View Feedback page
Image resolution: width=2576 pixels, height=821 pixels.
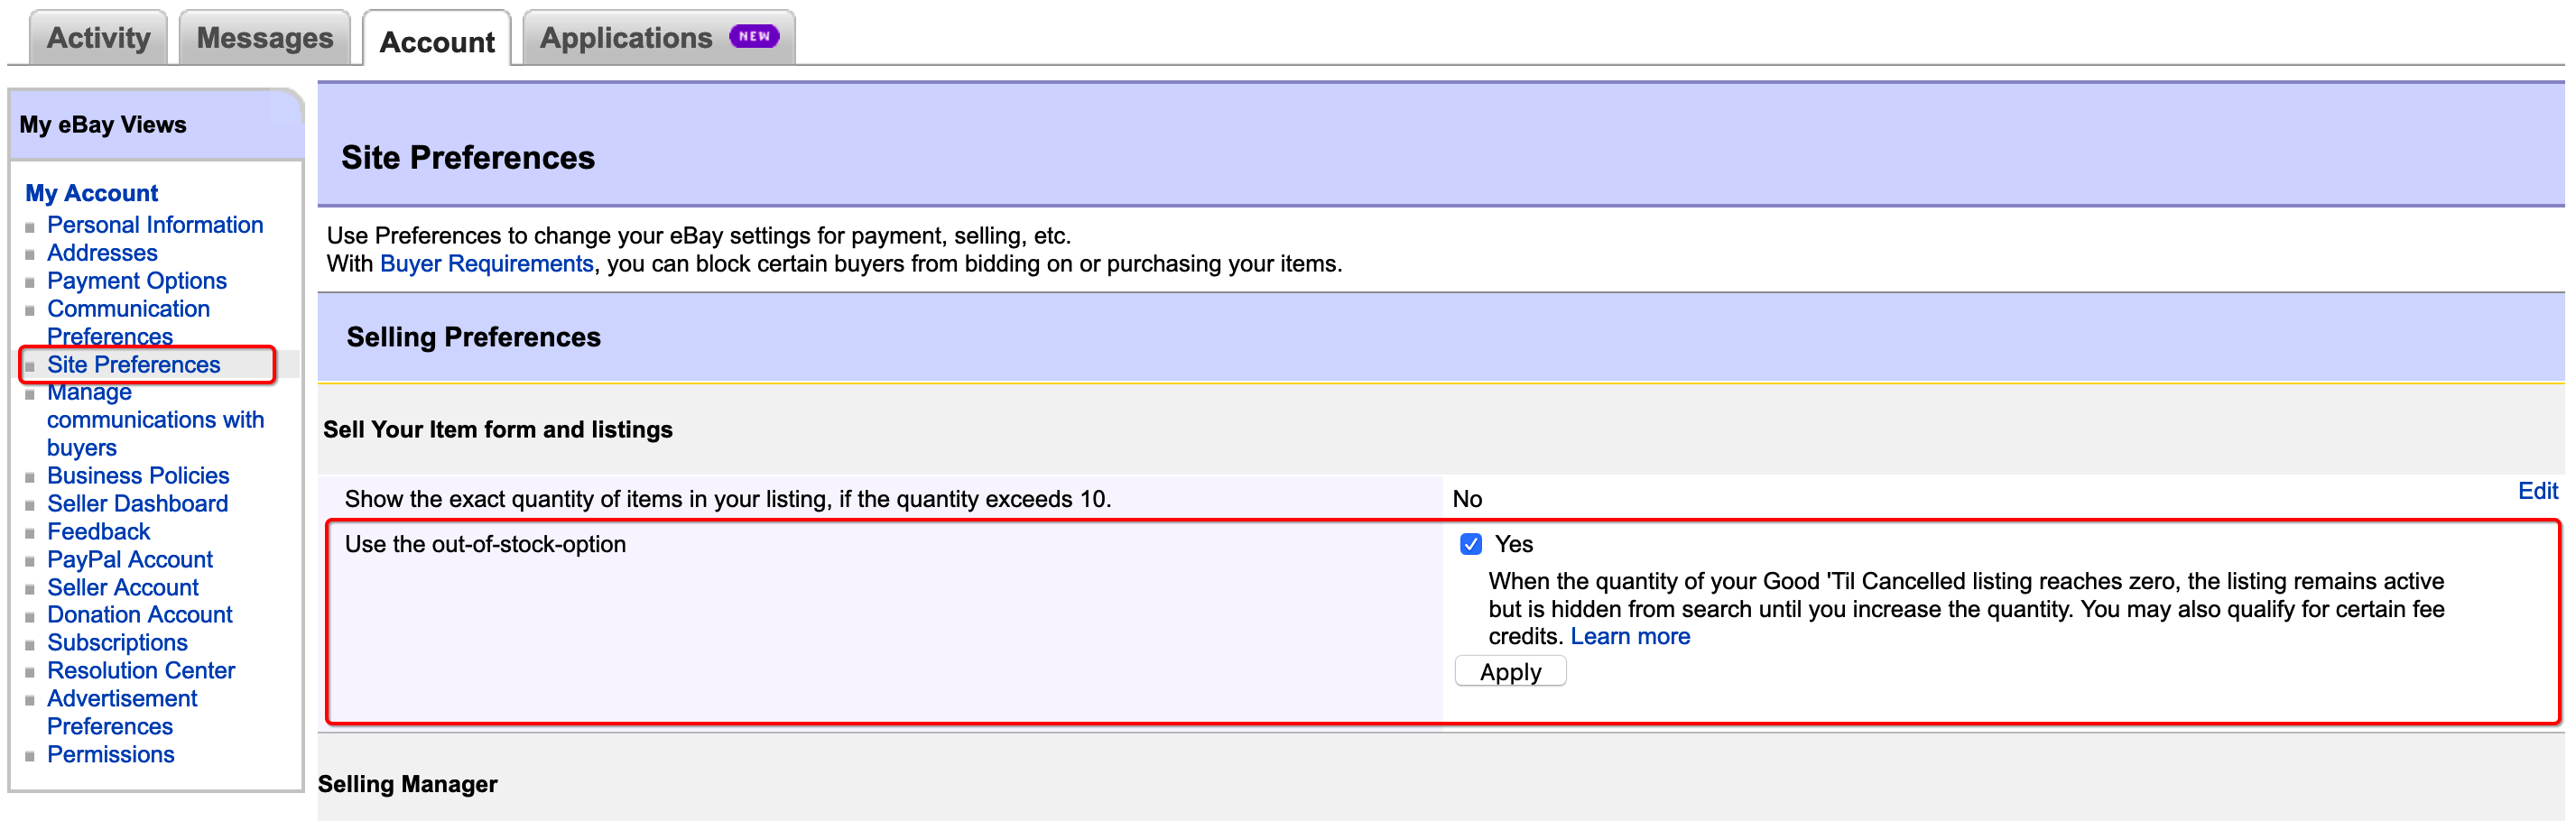(x=98, y=532)
